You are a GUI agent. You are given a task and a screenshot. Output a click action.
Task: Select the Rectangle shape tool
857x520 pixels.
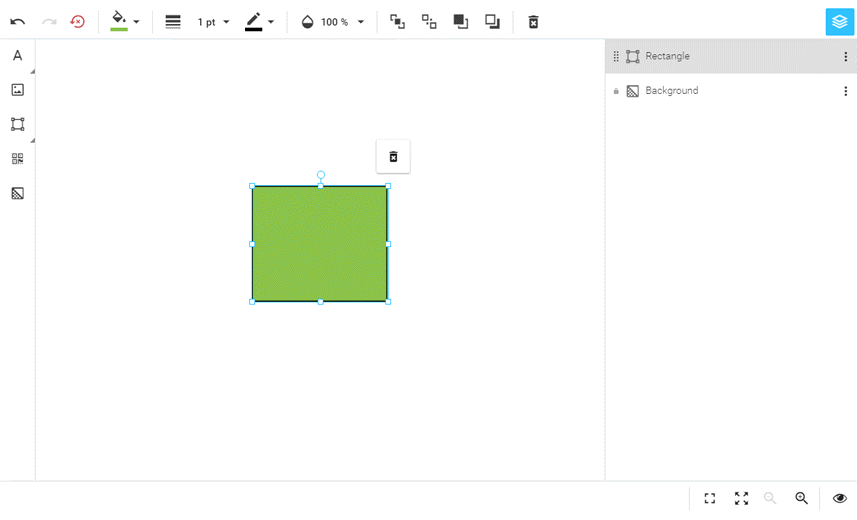[17, 124]
